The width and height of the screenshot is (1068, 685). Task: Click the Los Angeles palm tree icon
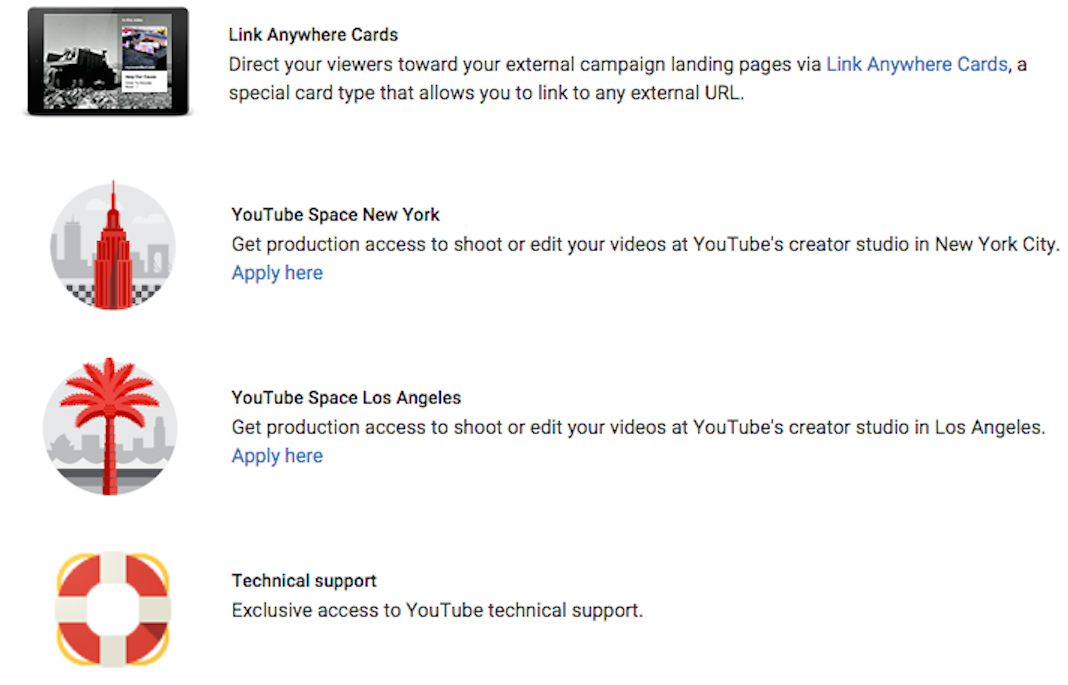[110, 427]
